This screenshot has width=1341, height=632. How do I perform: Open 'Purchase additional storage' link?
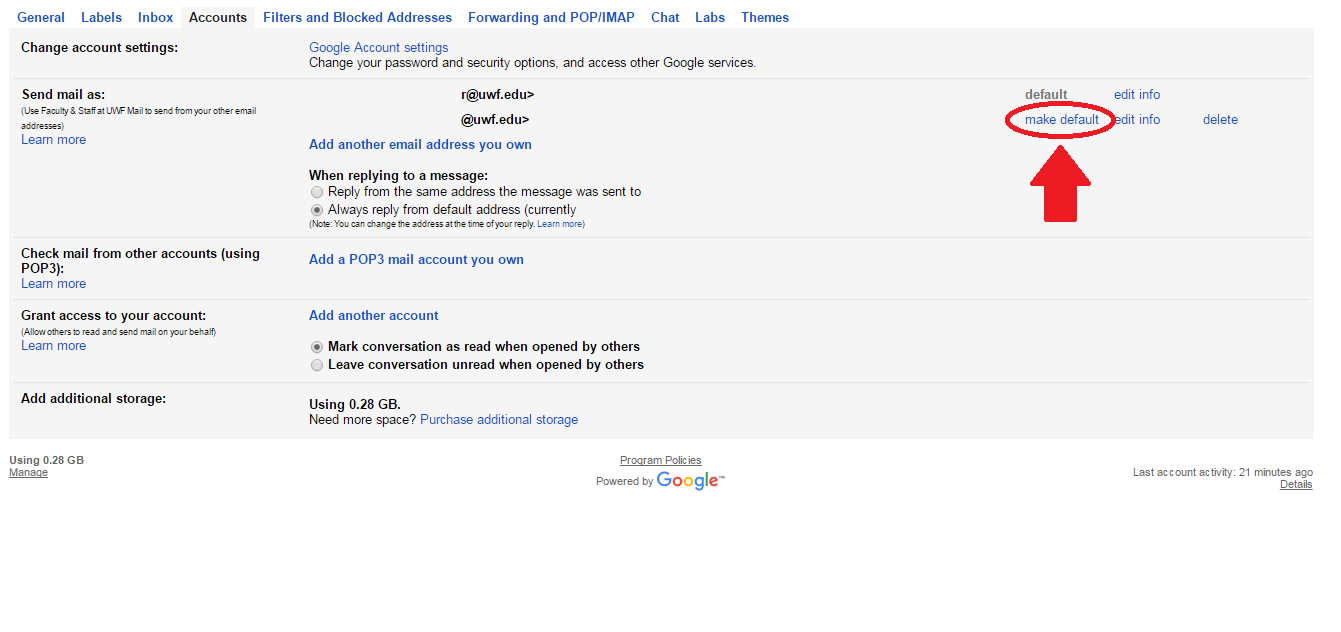coord(499,420)
